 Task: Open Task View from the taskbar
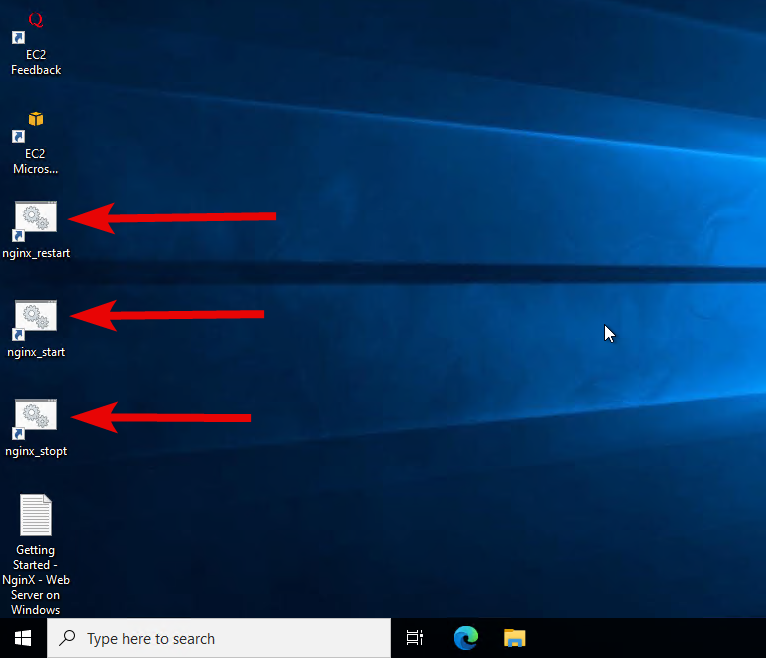pos(415,638)
